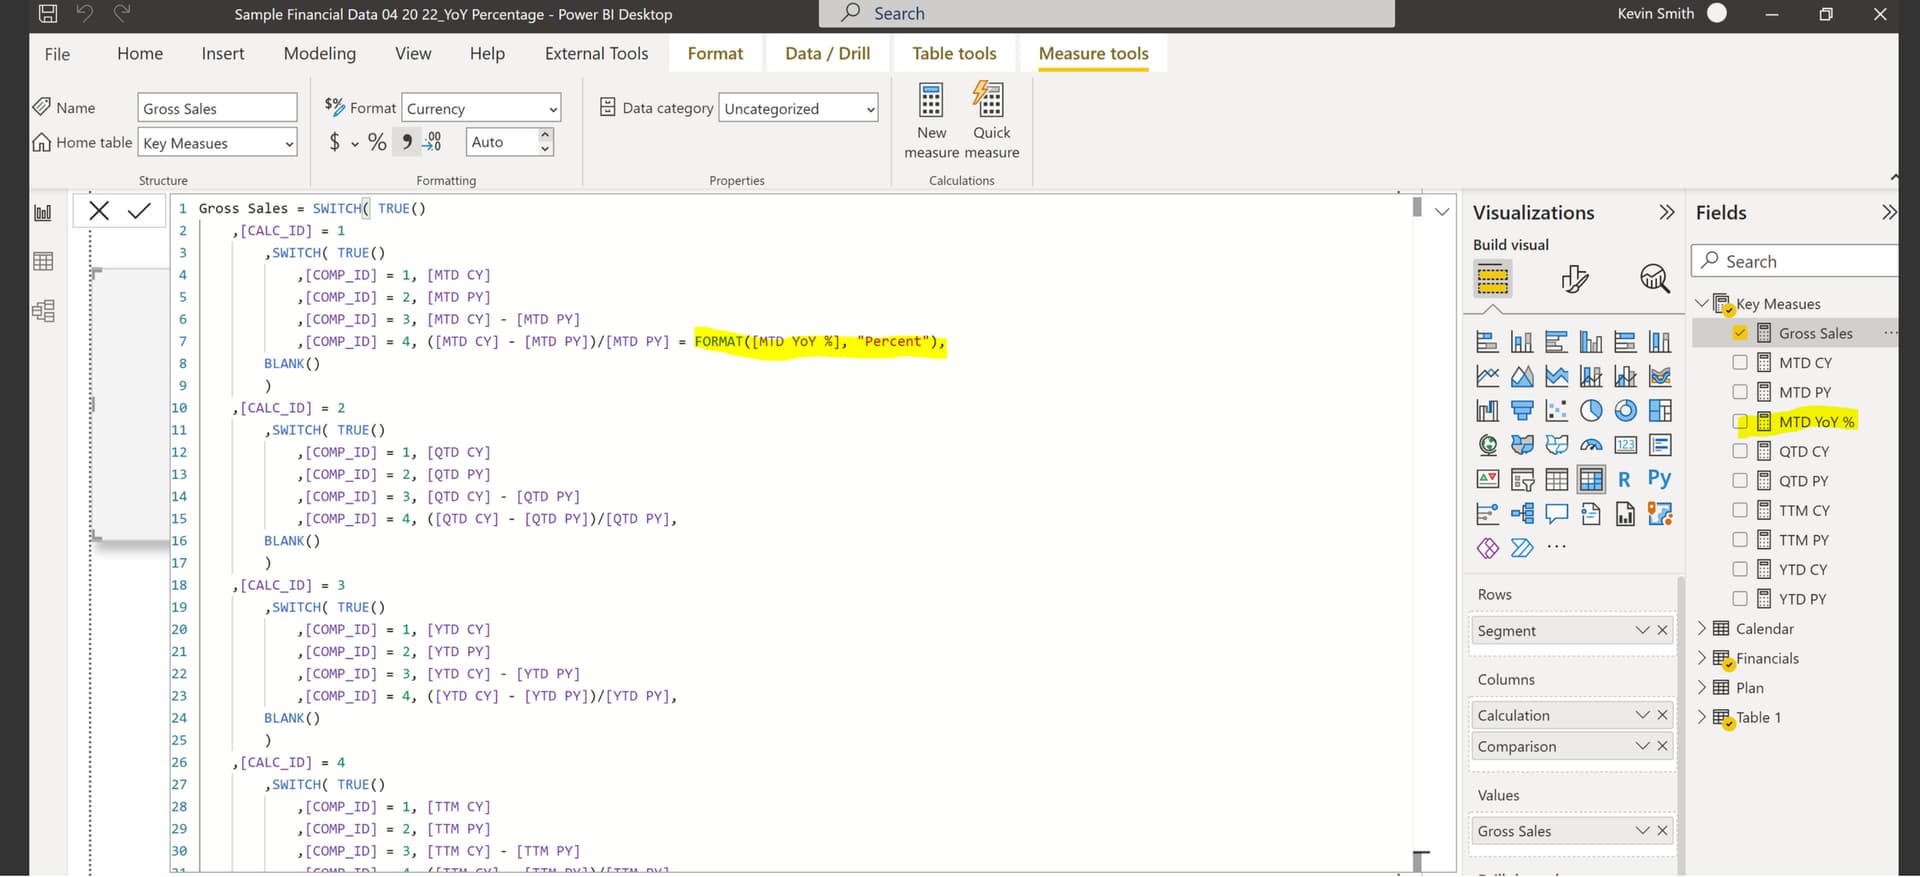Viewport: 1920px width, 877px height.
Task: Insert an R script visual
Action: click(1624, 480)
